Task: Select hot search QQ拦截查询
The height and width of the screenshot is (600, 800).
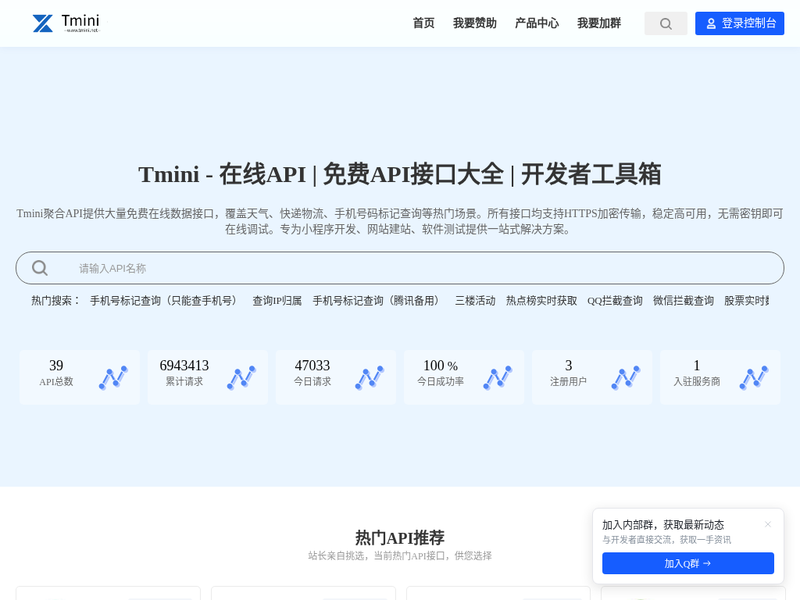Action: [x=615, y=301]
